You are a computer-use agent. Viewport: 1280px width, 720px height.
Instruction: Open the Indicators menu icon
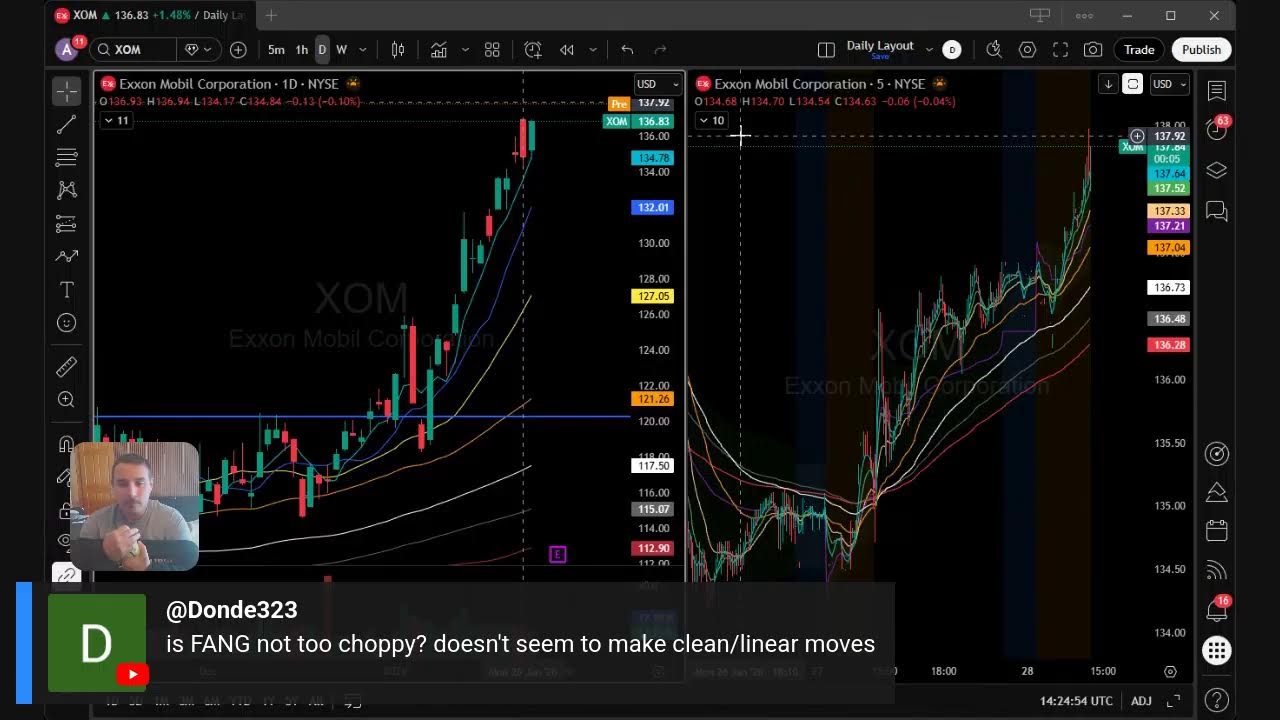point(438,49)
